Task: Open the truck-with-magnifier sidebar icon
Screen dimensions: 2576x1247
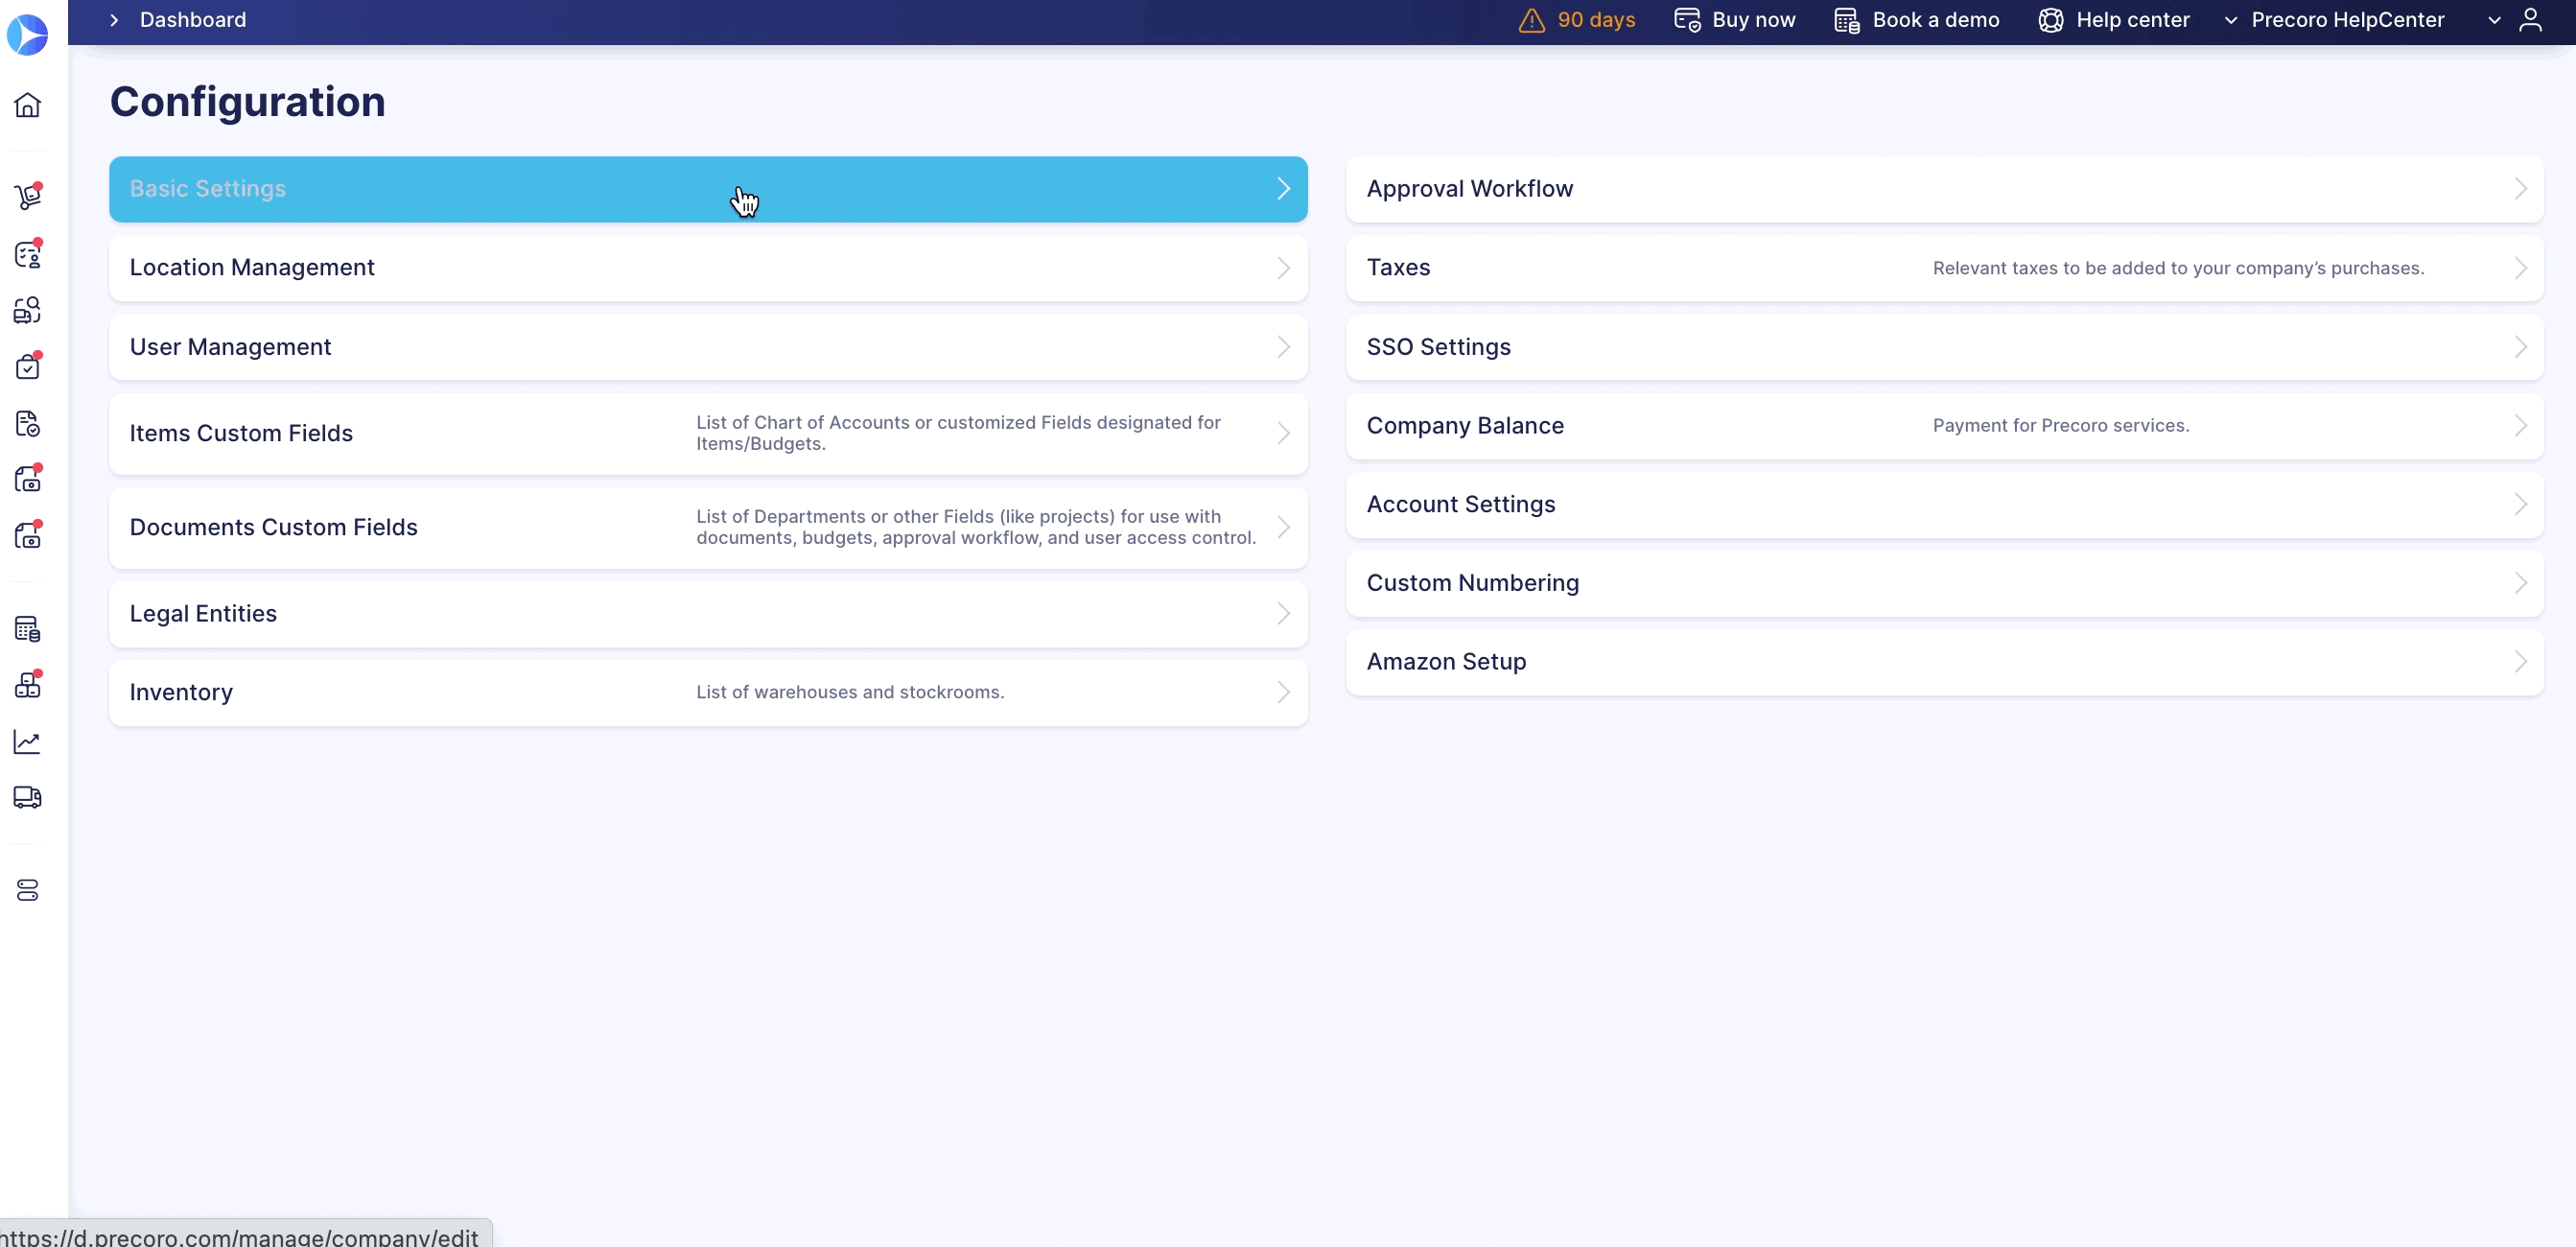Action: click(x=28, y=310)
